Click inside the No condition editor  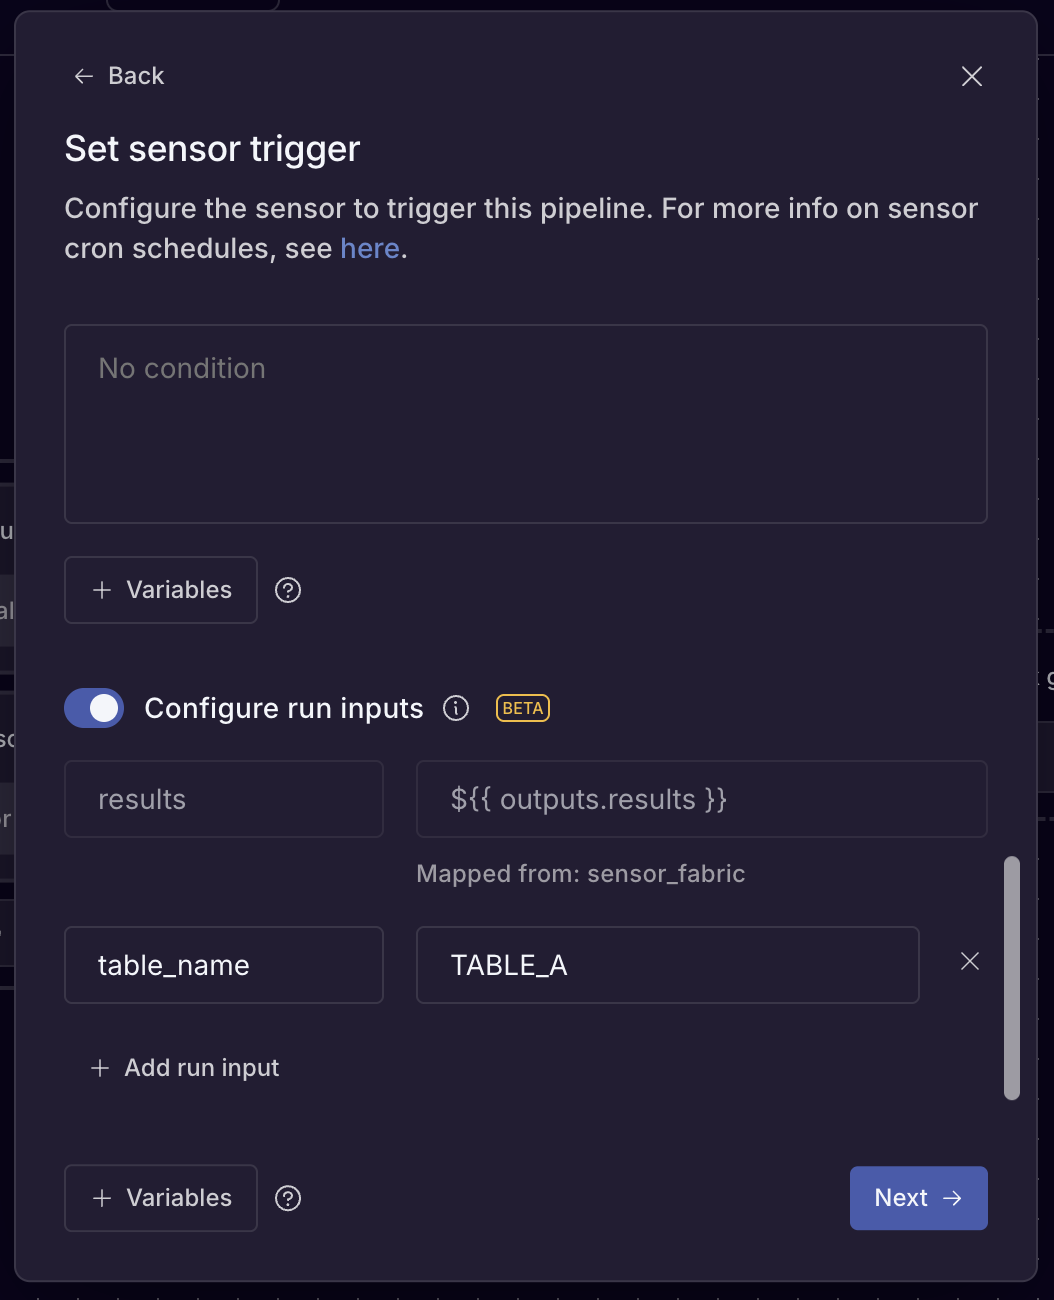525,424
